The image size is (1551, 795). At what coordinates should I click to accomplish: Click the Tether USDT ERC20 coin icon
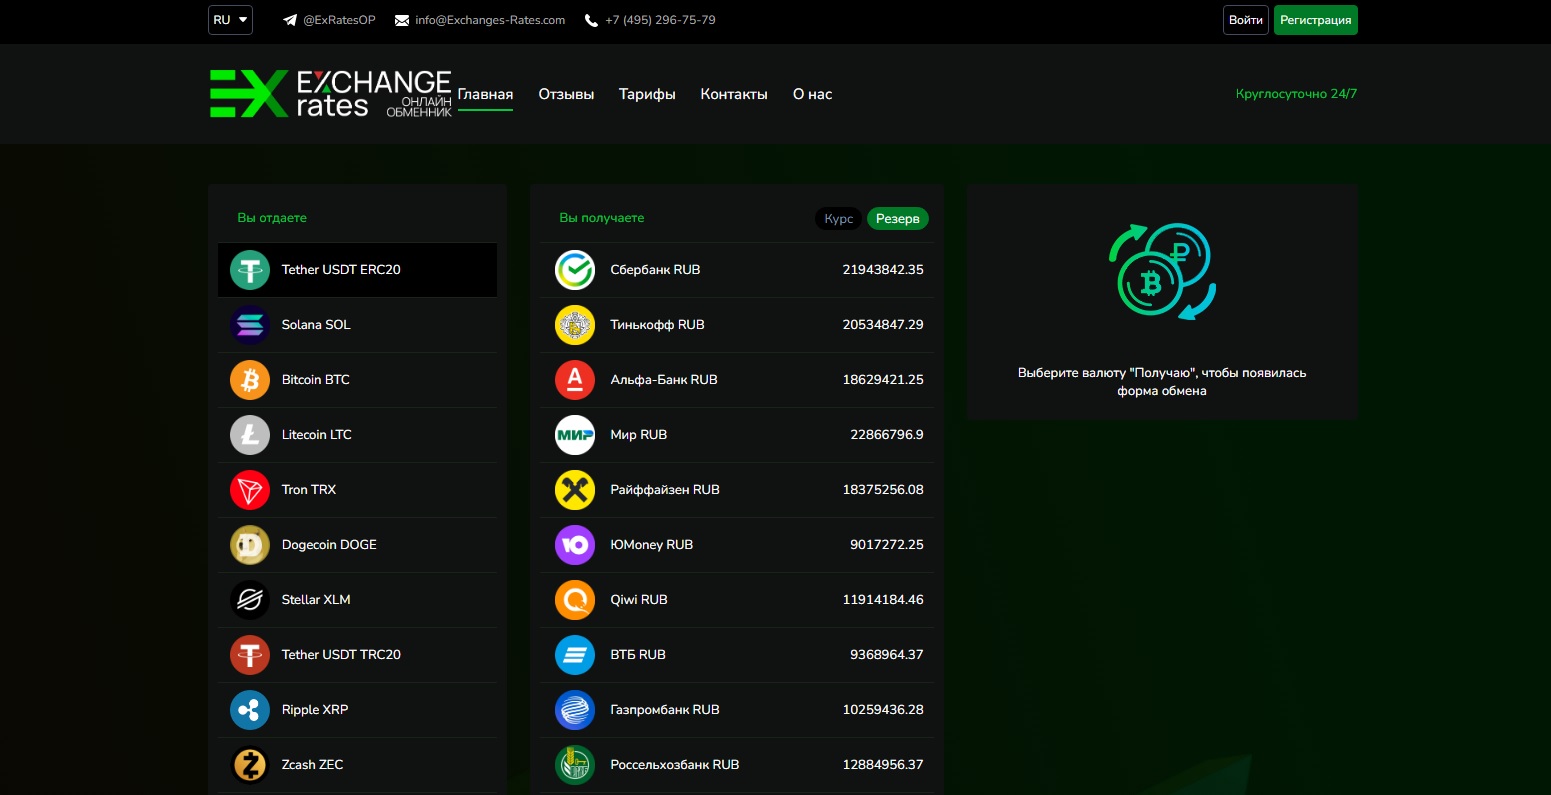(x=250, y=270)
